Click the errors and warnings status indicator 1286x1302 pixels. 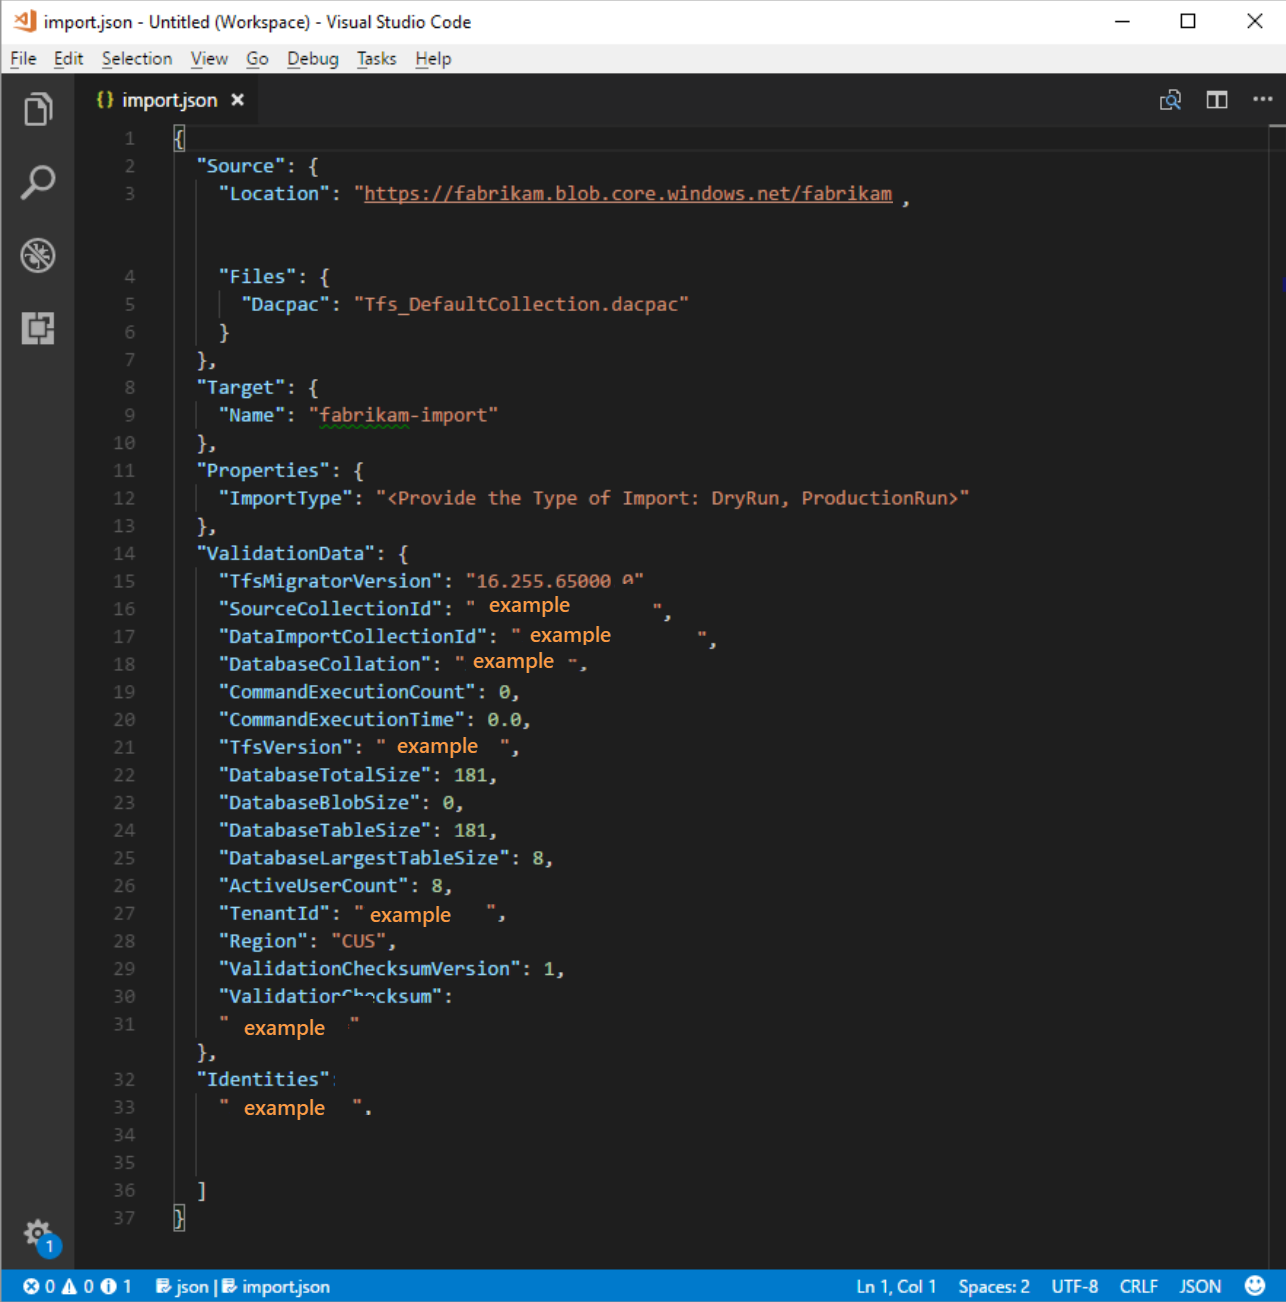click(70, 1286)
